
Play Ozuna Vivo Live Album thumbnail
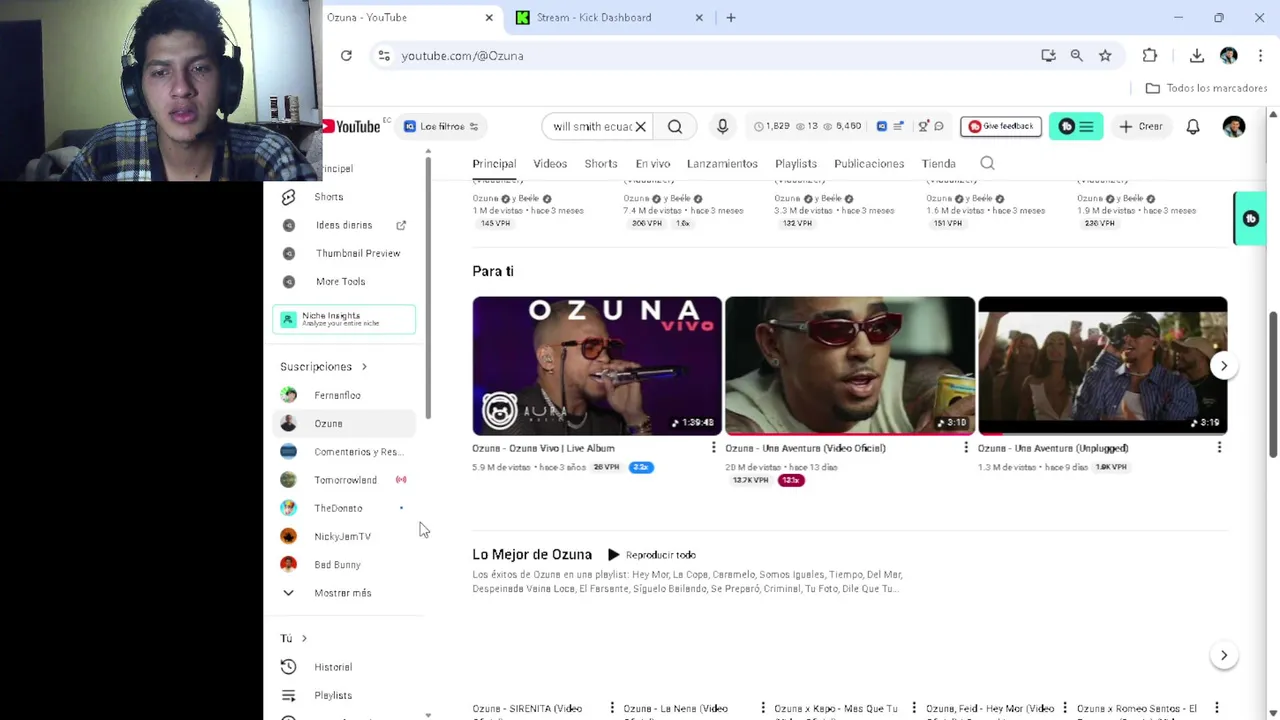click(597, 366)
